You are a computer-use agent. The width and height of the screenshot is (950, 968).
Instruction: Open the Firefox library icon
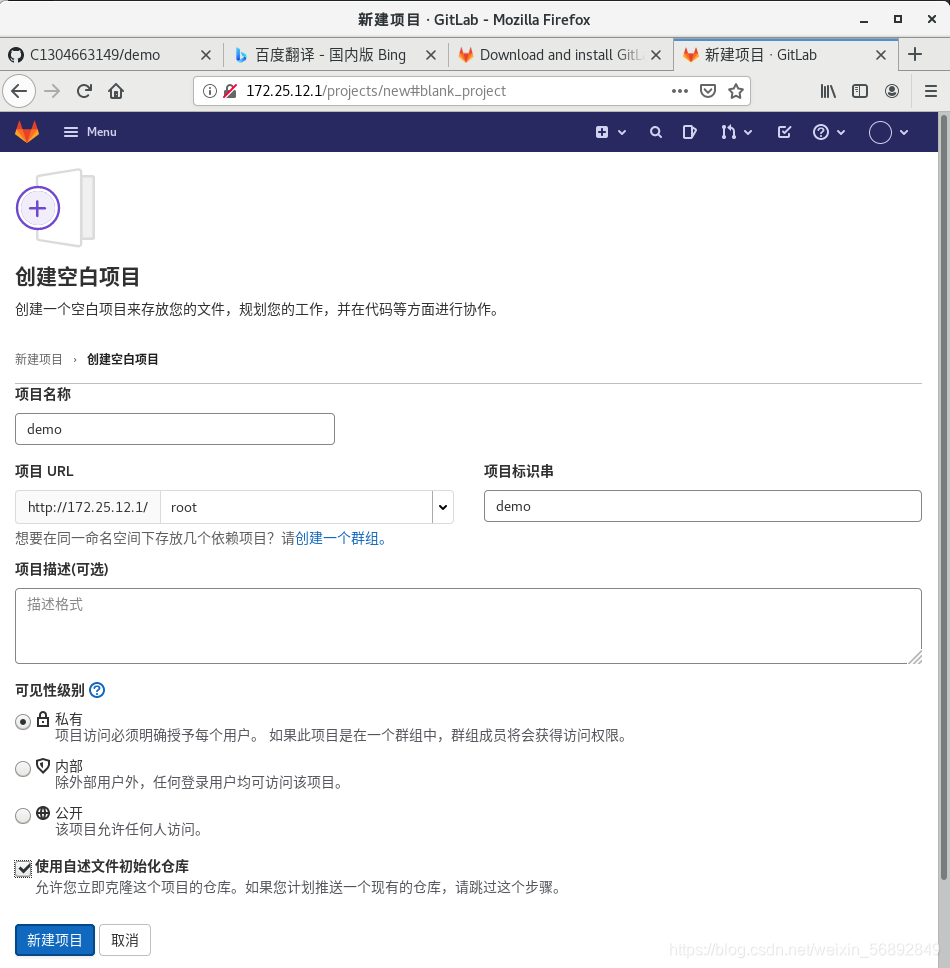pos(828,91)
